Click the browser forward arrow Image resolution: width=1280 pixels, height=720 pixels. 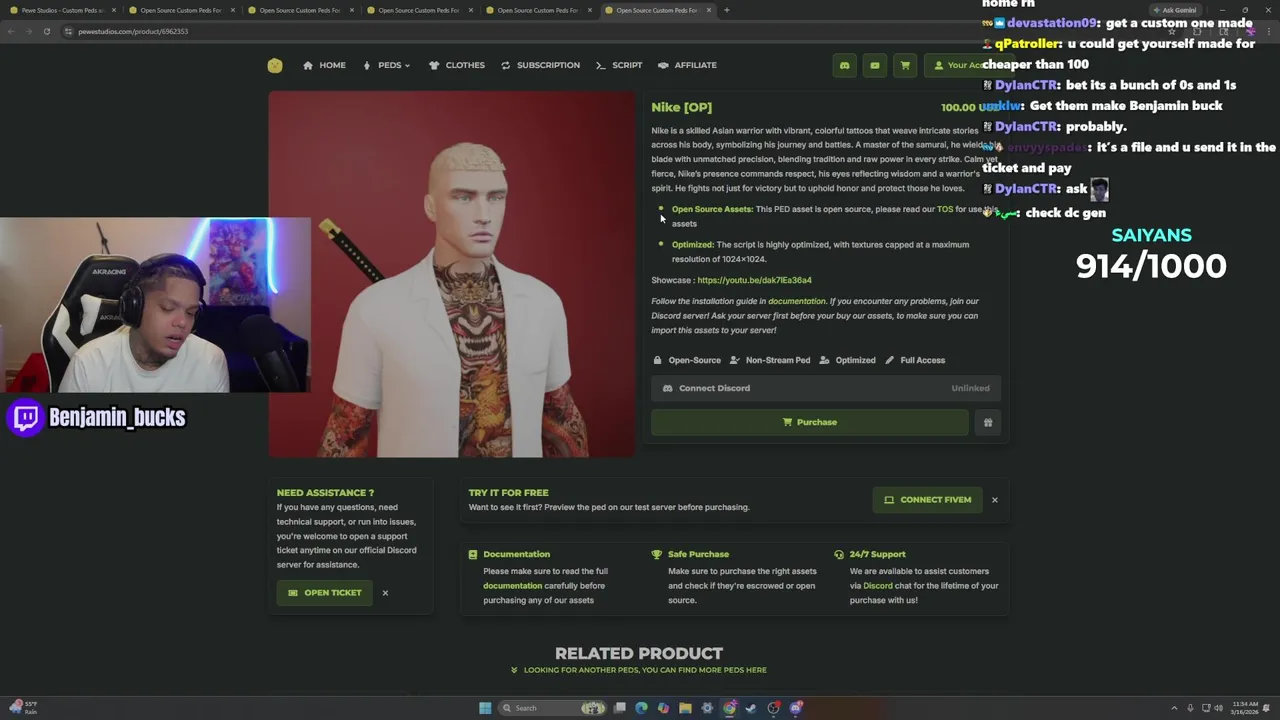pos(28,31)
